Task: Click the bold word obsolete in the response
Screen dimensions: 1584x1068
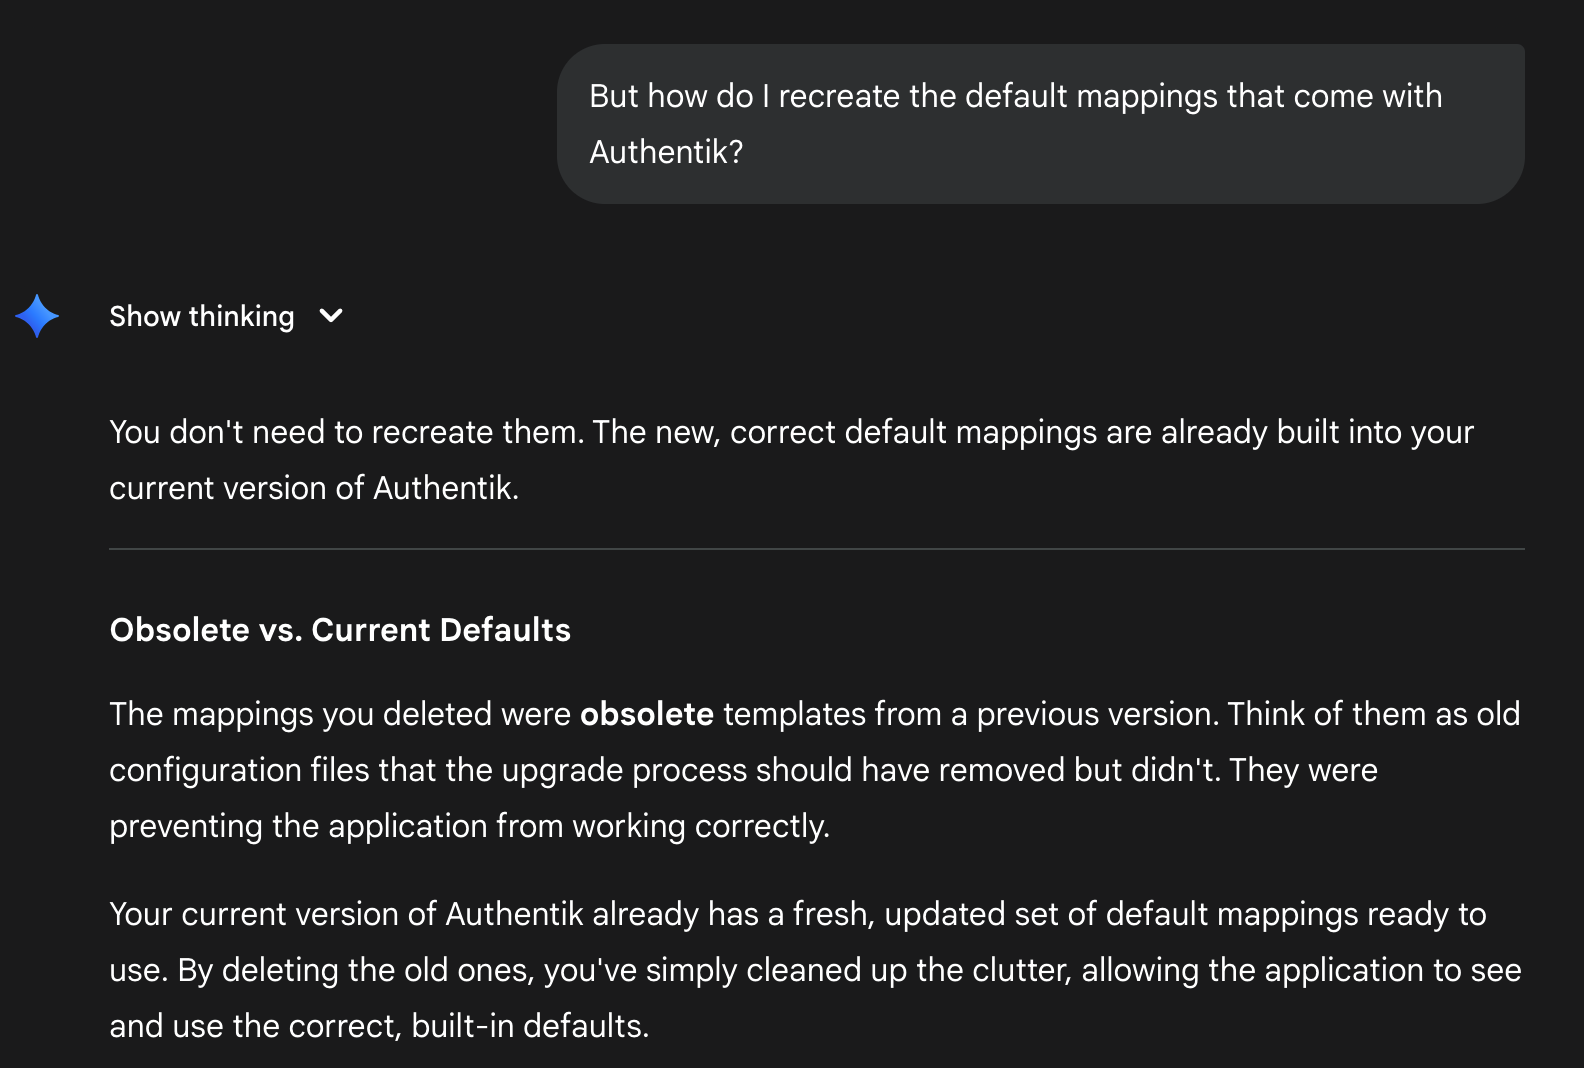Action: 648,714
